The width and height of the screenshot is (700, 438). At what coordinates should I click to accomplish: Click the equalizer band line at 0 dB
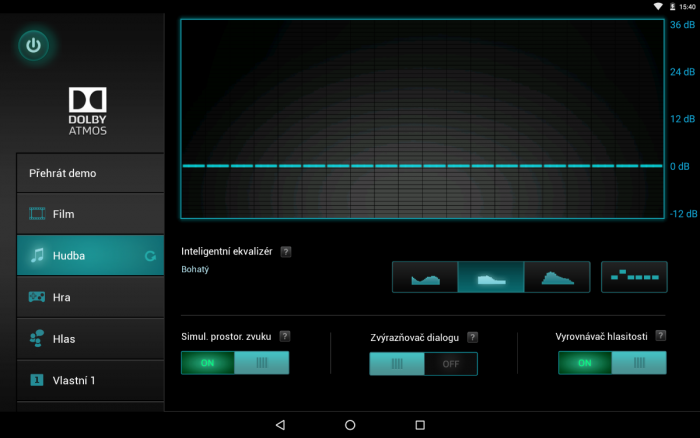tap(422, 166)
